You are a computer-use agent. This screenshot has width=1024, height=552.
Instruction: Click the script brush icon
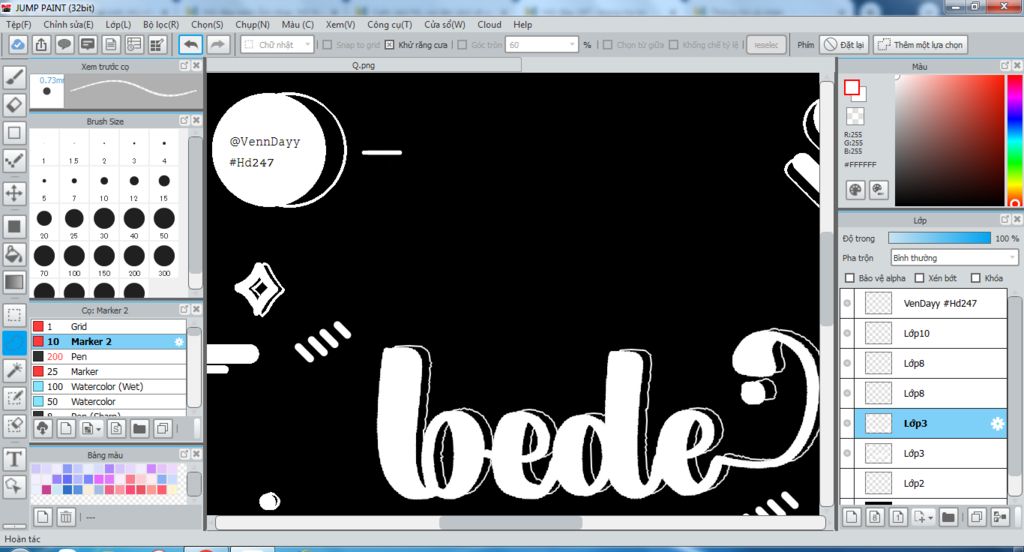[x=116, y=429]
